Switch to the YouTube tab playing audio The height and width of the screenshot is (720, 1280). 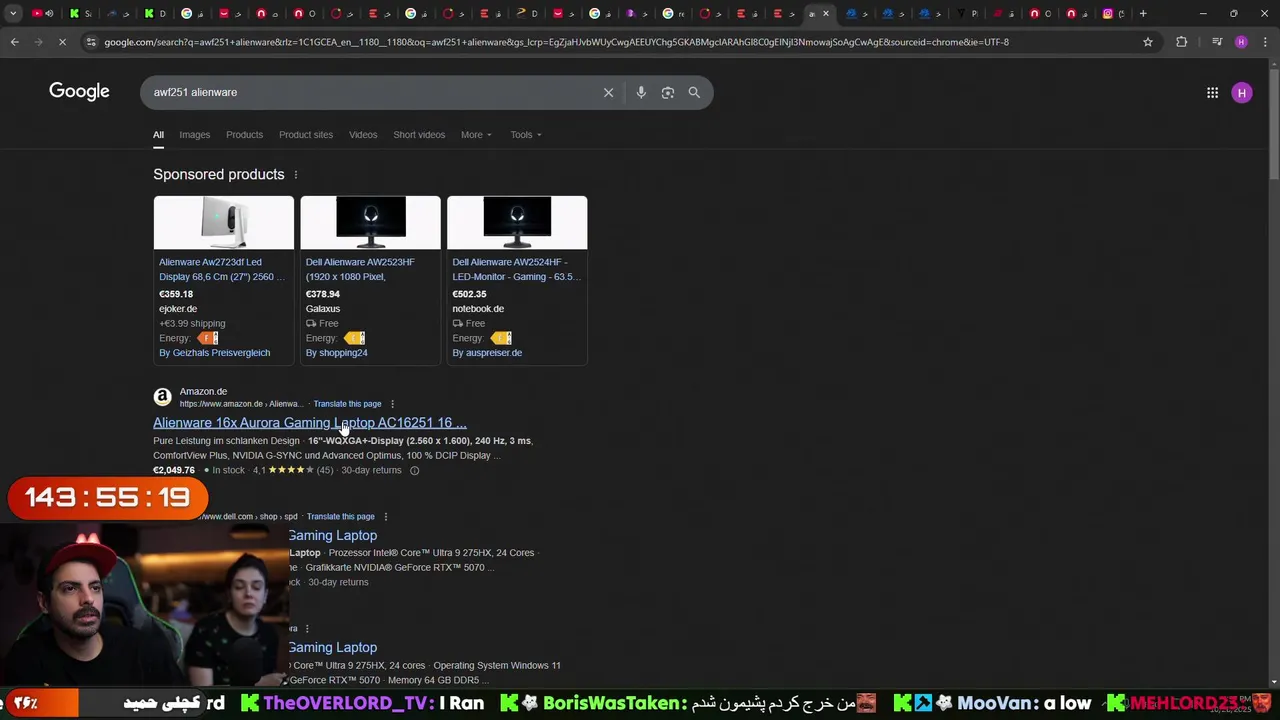tap(42, 13)
